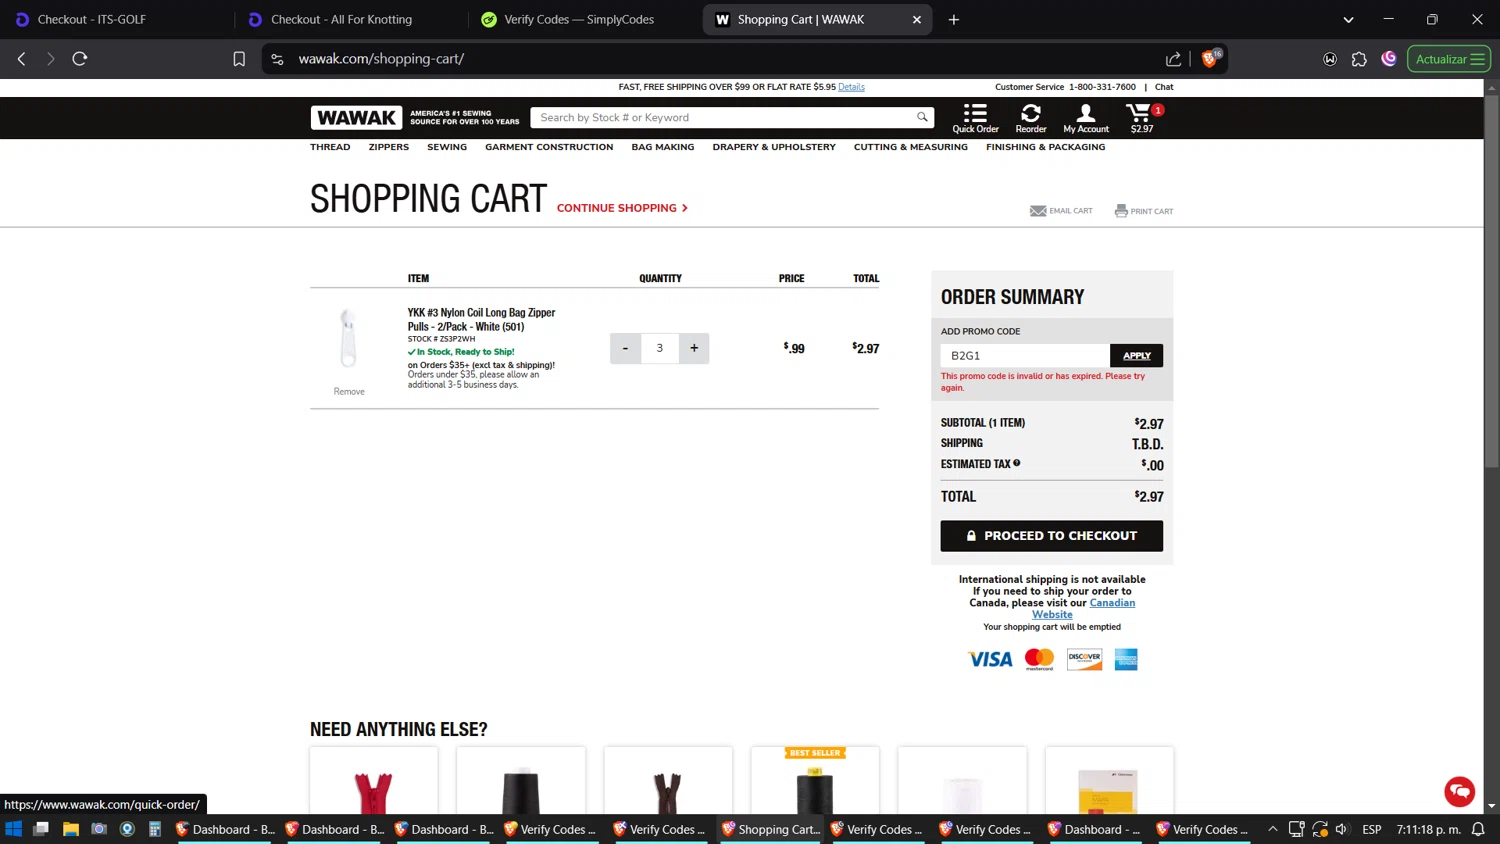Open the cart icon showing $2.97
Image resolution: width=1500 pixels, height=844 pixels.
1142,117
